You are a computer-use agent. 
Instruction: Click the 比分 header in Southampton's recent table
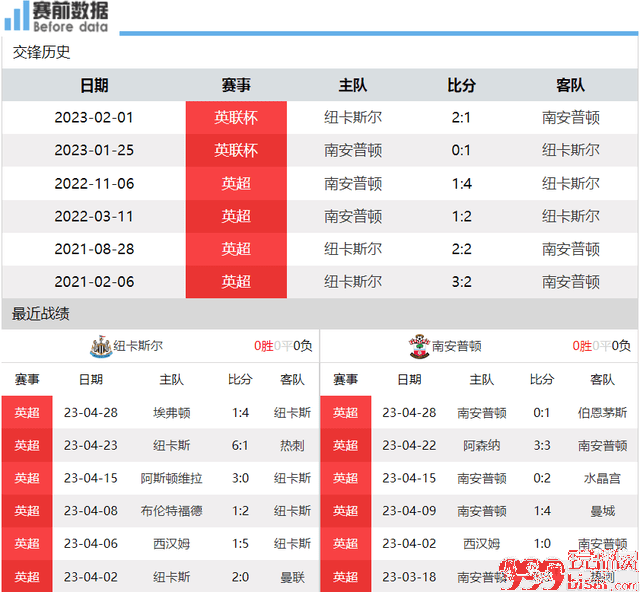point(542,380)
